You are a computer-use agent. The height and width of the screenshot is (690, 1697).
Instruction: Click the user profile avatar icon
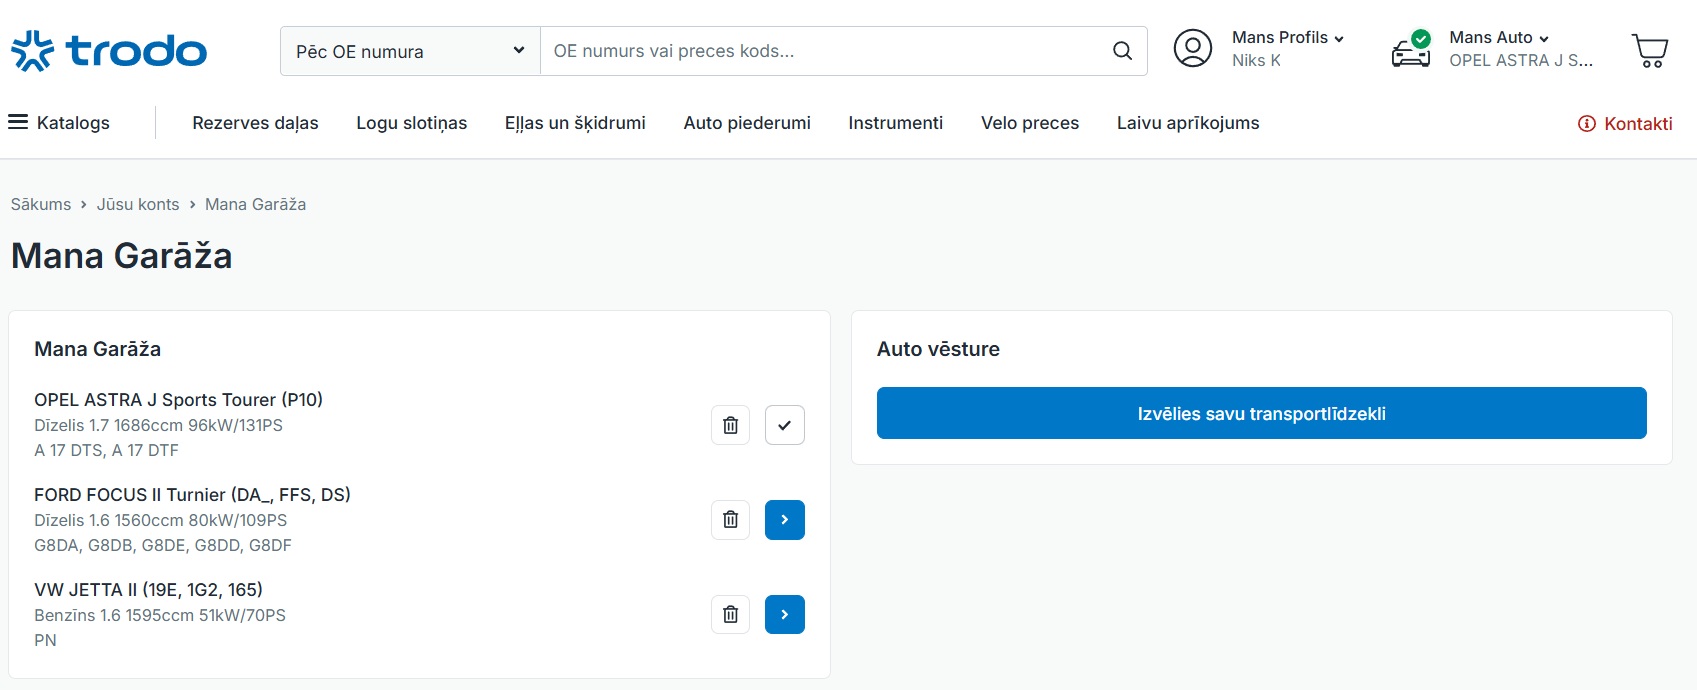click(1192, 49)
